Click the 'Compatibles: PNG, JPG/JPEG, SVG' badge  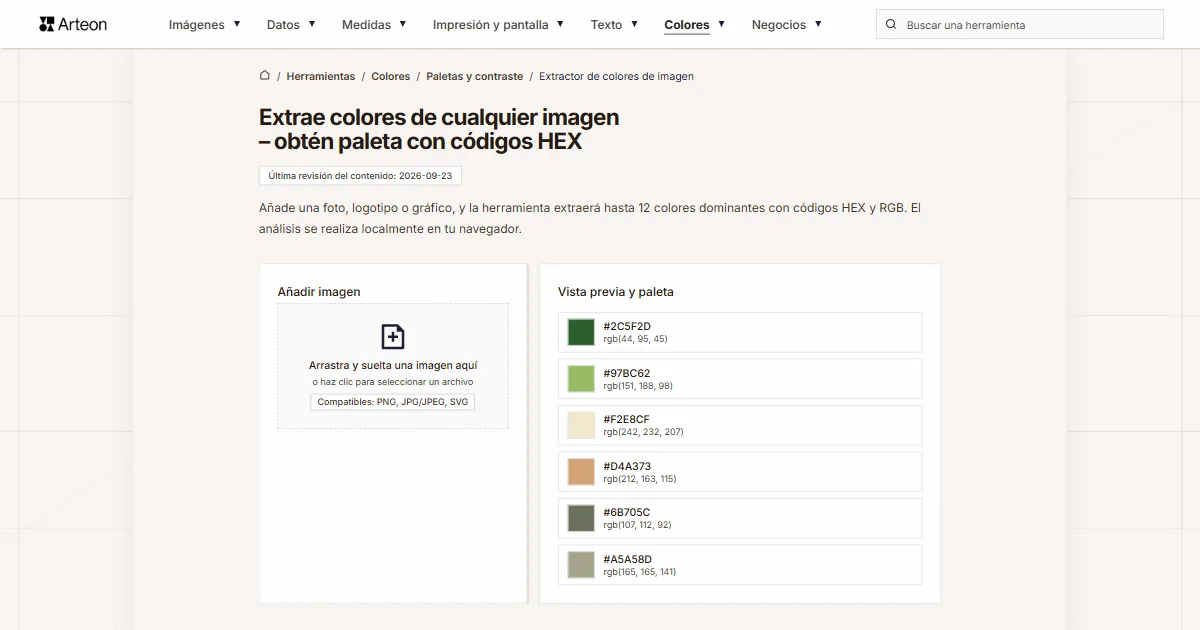(393, 402)
